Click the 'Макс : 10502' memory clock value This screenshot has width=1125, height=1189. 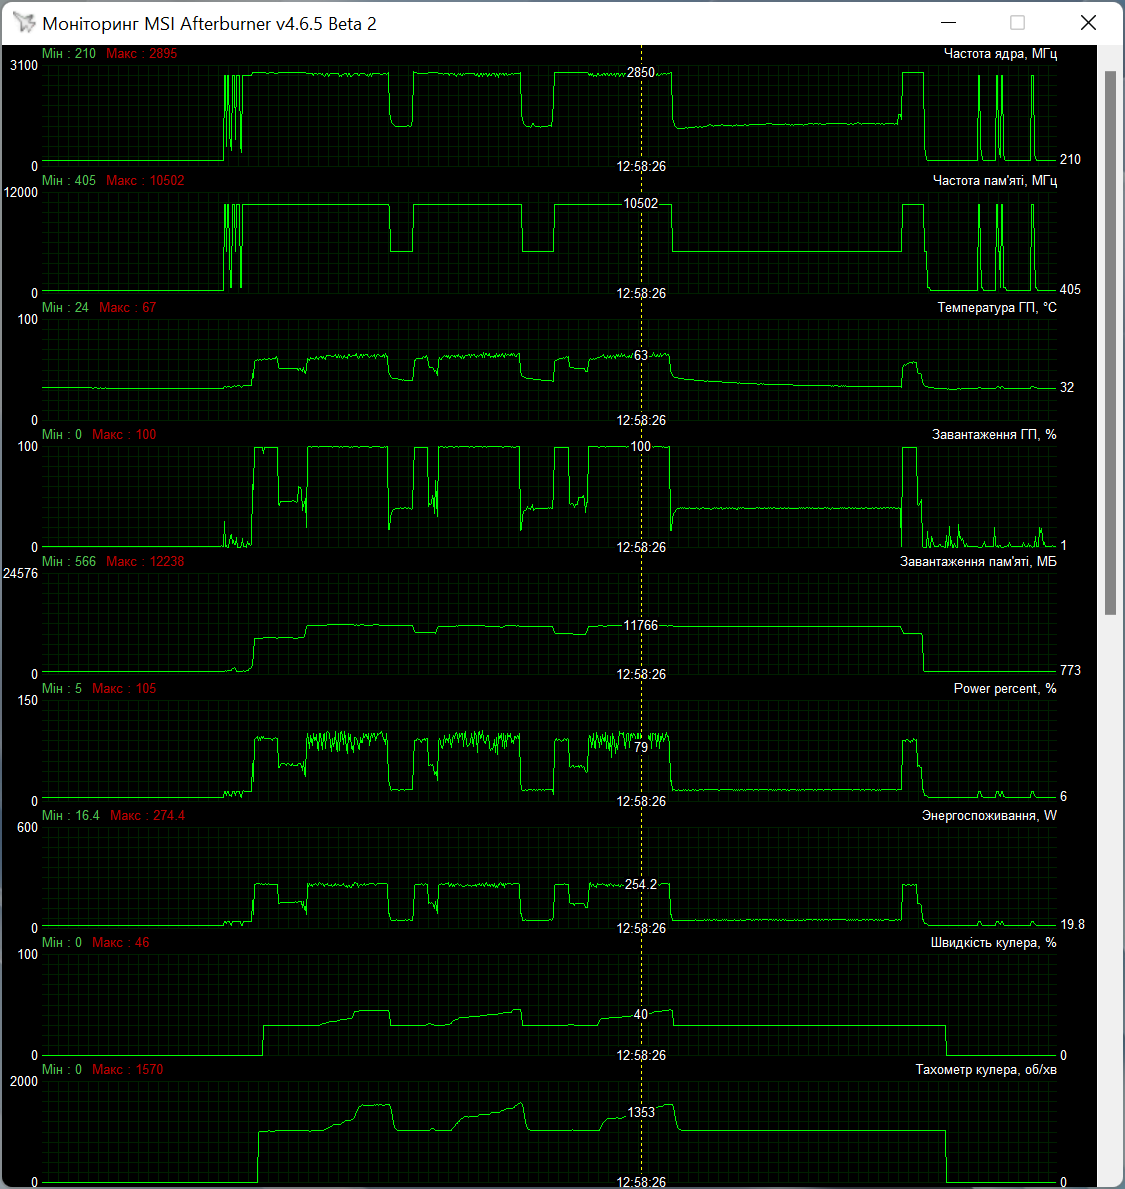145,180
